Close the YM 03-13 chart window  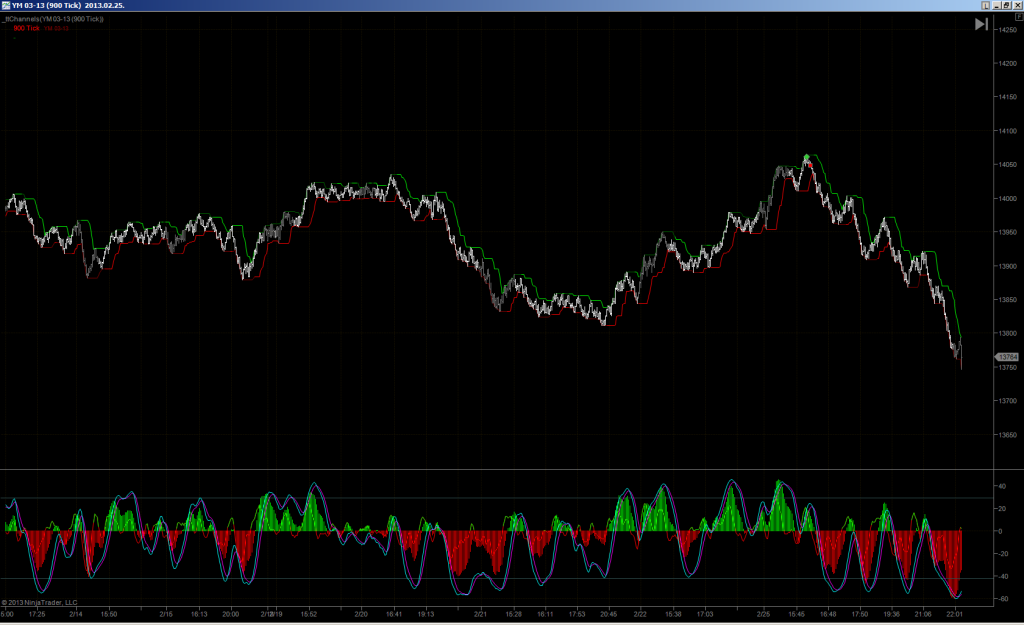[x=1017, y=5]
